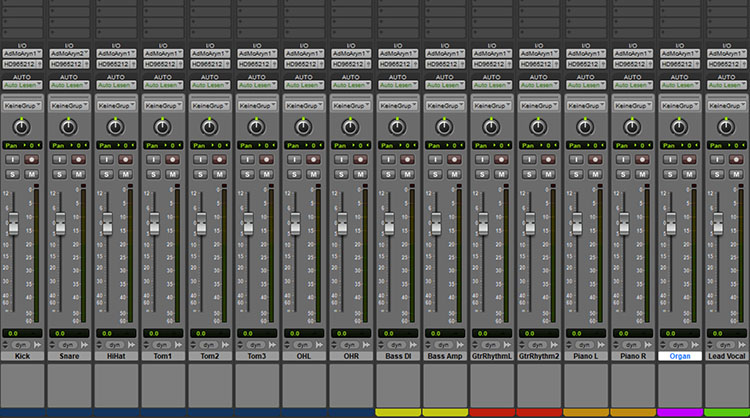The image size is (750, 418).
Task: Arm the OHL track for recording
Action: [313, 160]
